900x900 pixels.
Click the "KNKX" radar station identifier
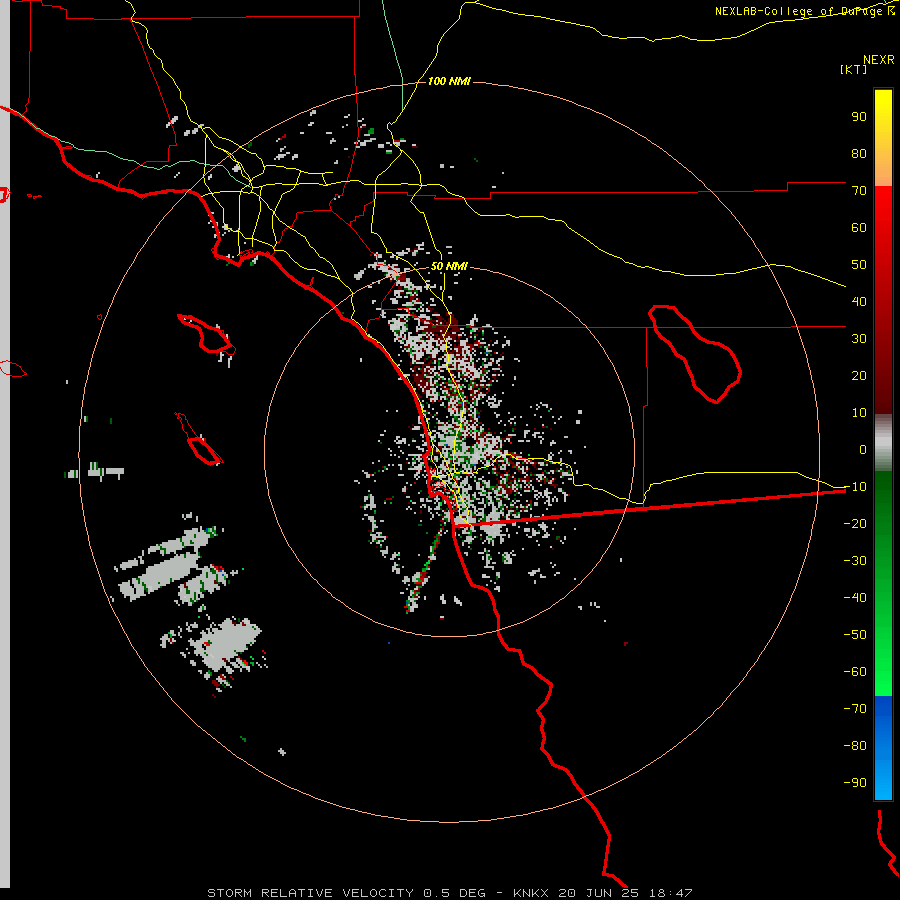pyautogui.click(x=531, y=893)
